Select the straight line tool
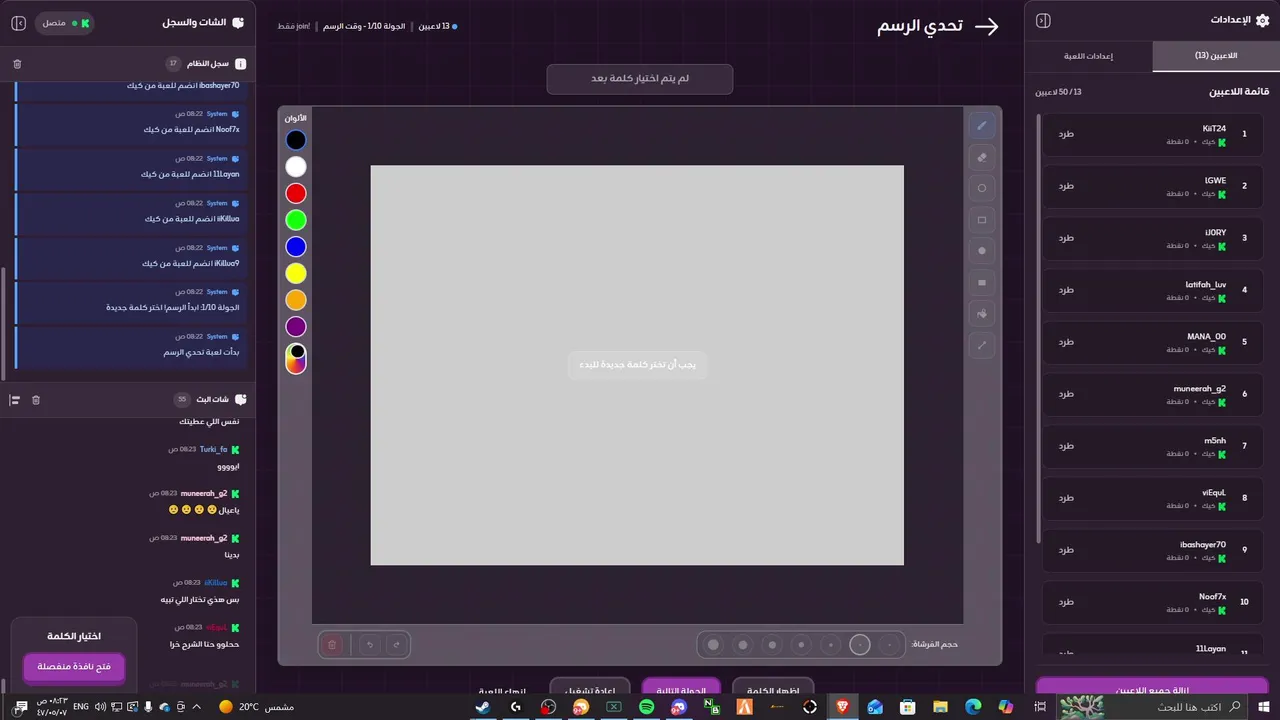1280x720 pixels. 982,345
